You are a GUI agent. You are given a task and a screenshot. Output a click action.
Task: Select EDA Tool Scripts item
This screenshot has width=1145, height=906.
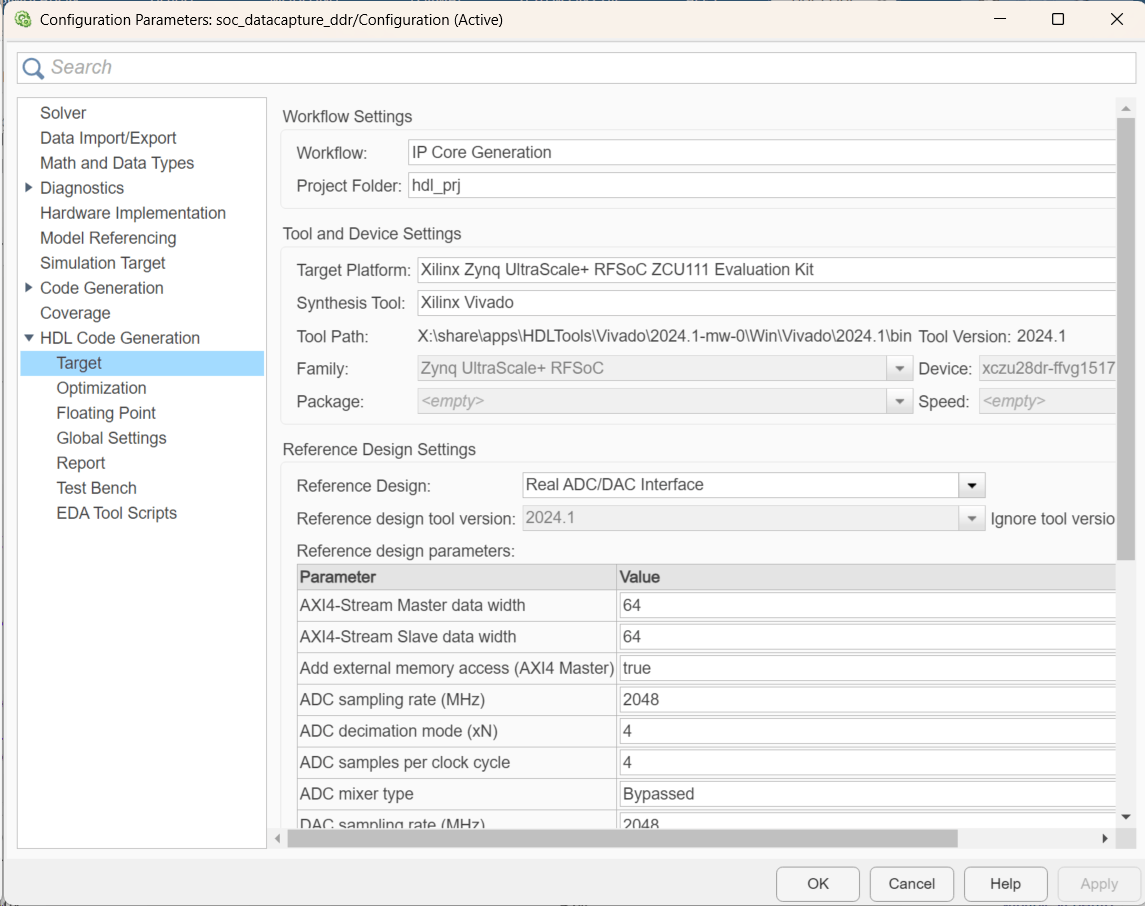(116, 513)
